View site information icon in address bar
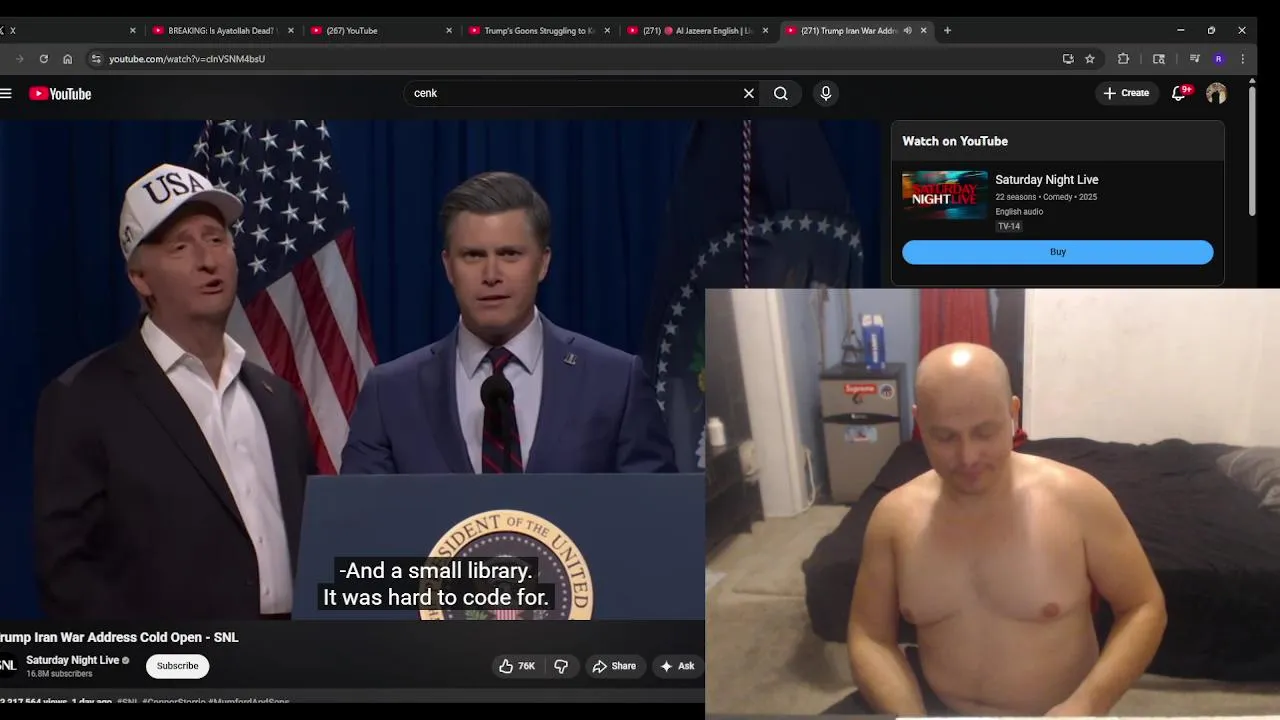 tap(96, 59)
